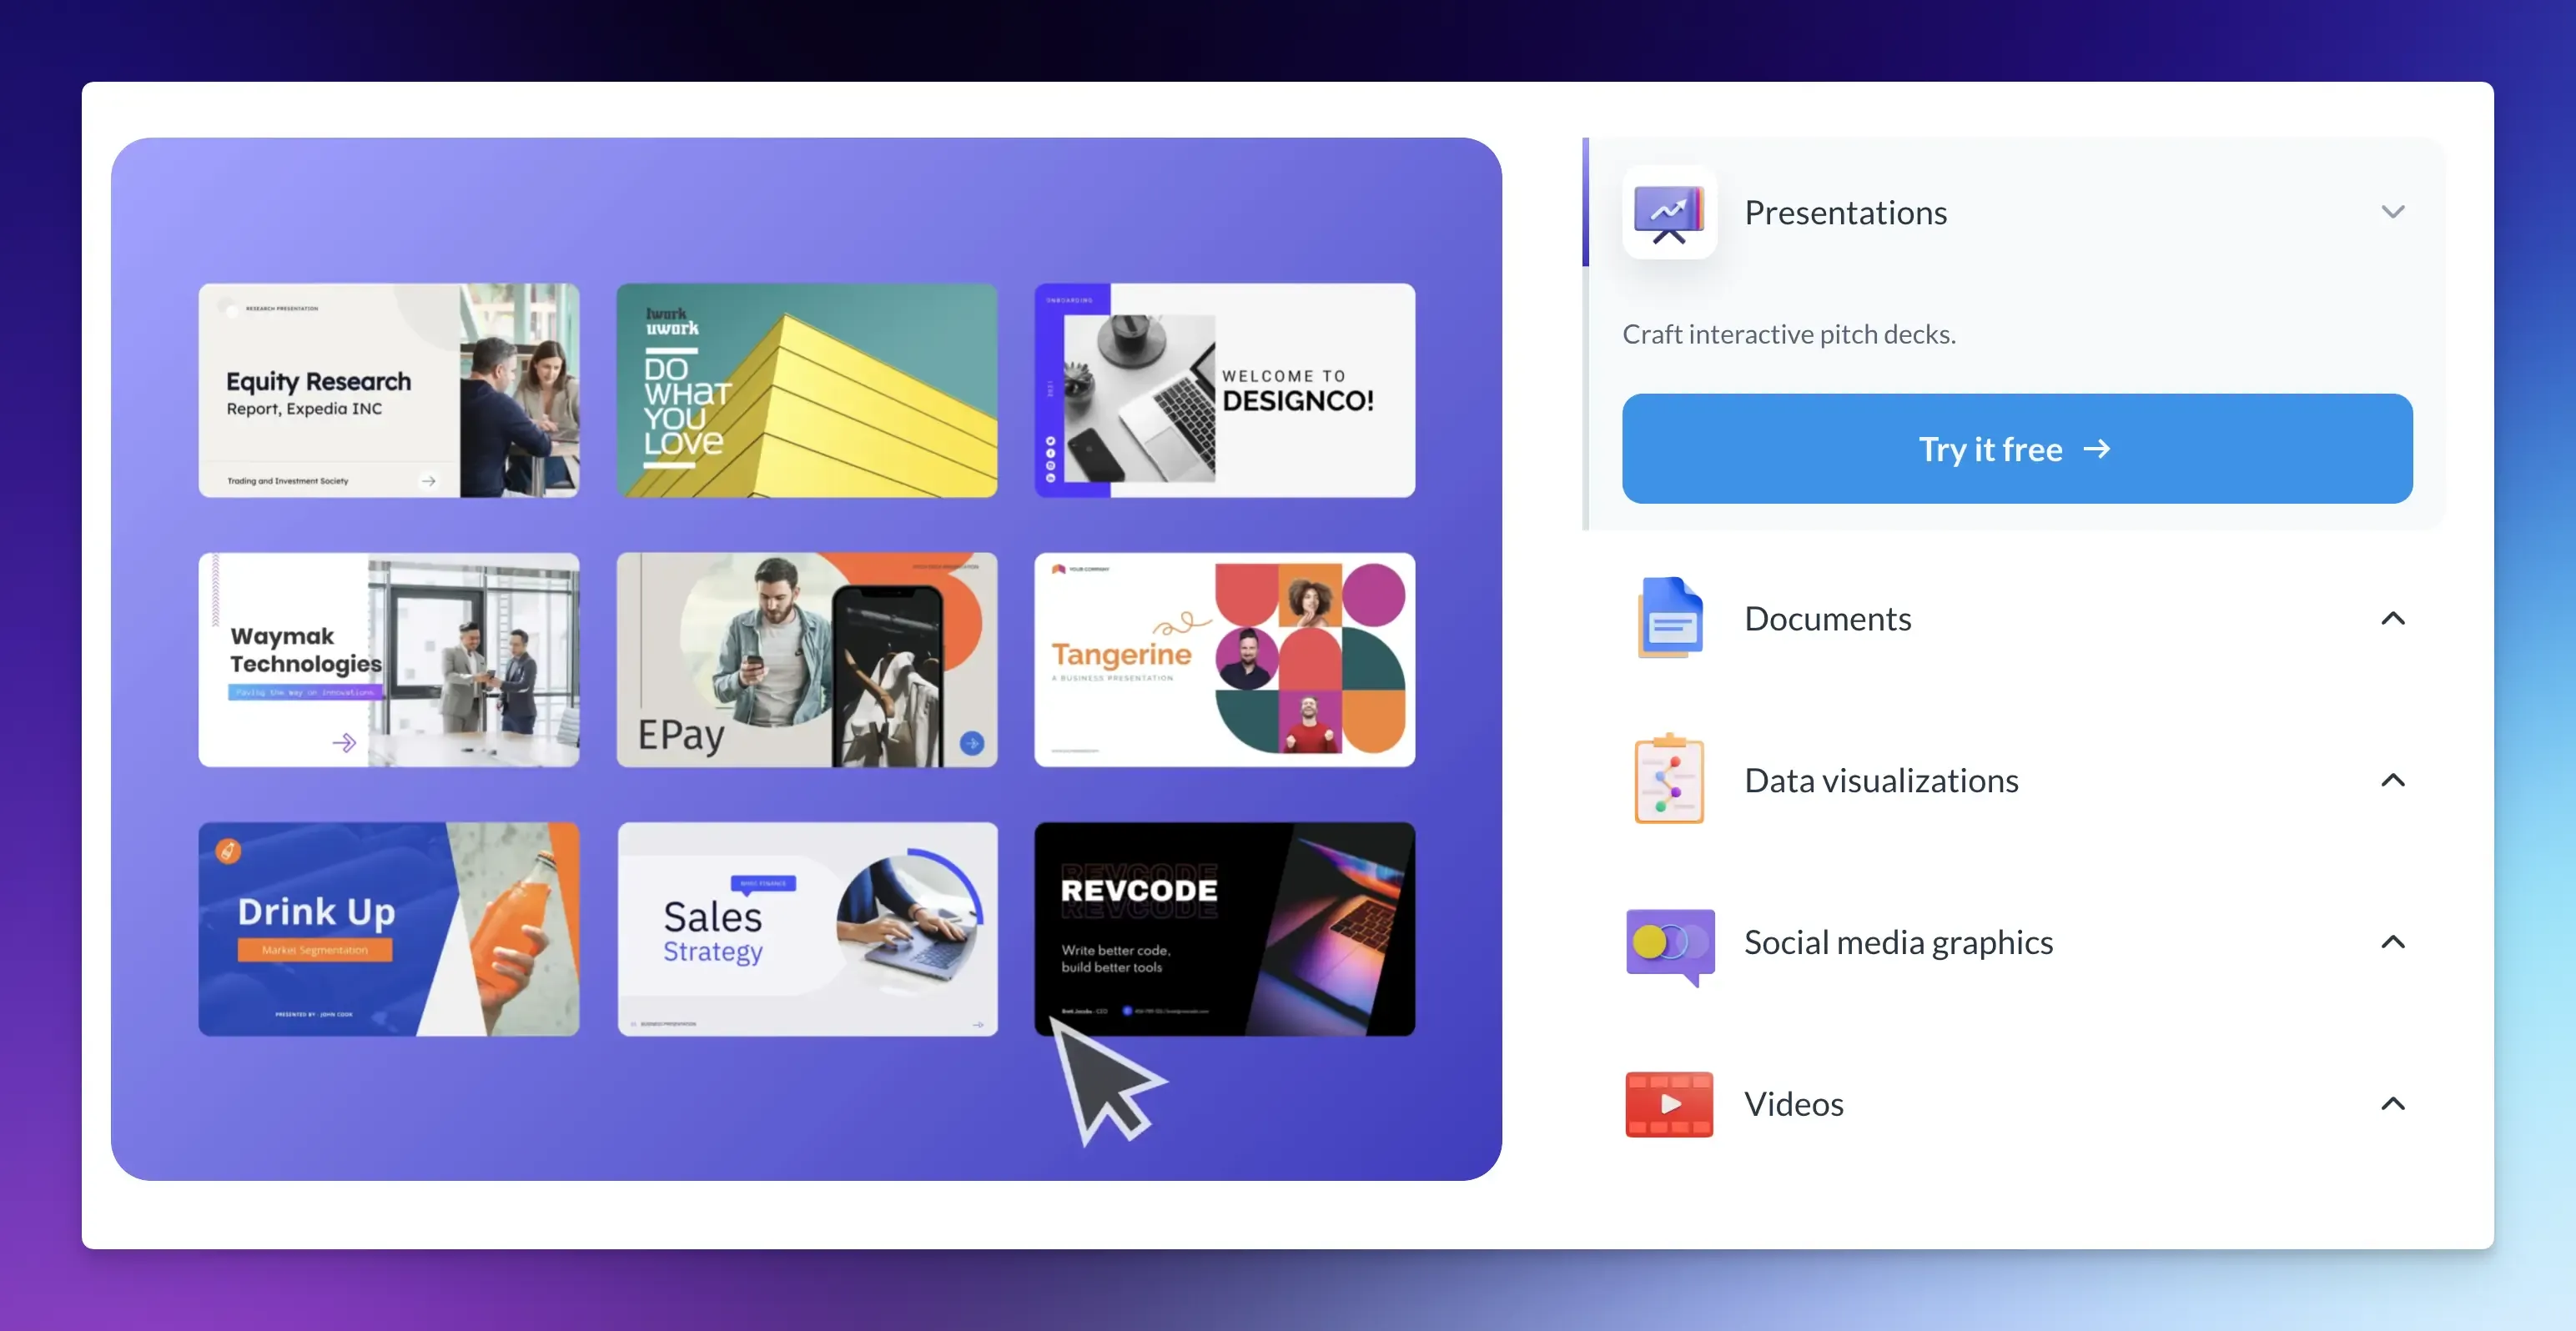
Task: Click the blue Documents file icon
Action: coord(1668,618)
